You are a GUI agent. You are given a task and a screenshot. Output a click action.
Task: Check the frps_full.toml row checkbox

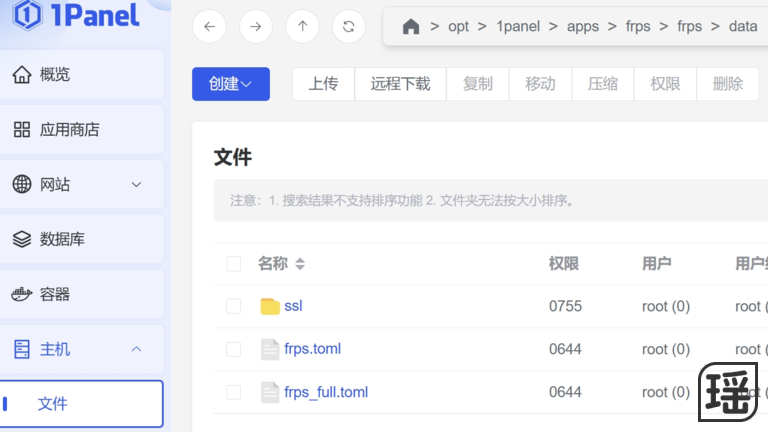pyautogui.click(x=233, y=392)
